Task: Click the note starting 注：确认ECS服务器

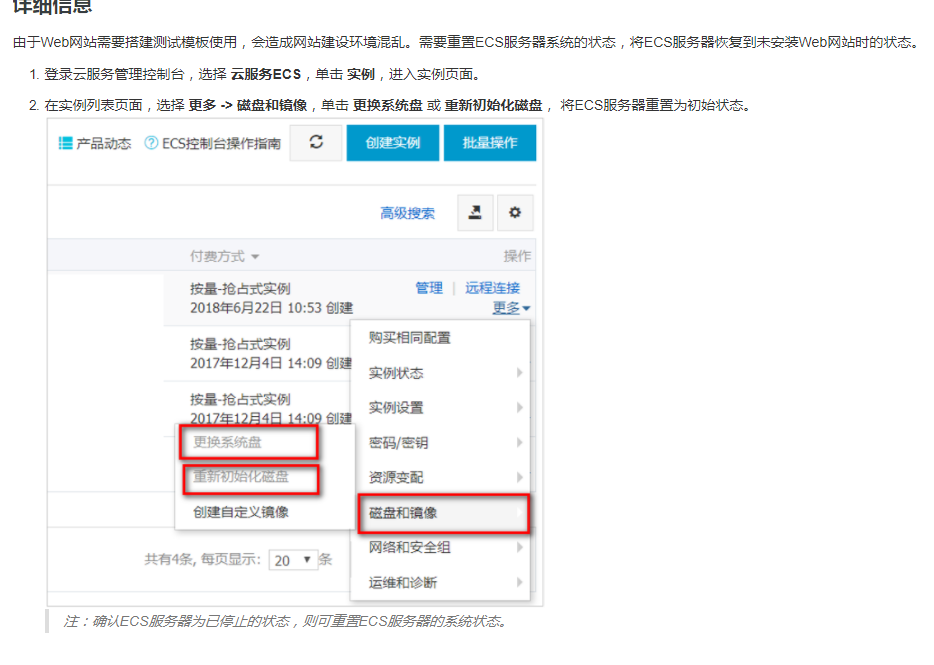Action: click(x=285, y=622)
